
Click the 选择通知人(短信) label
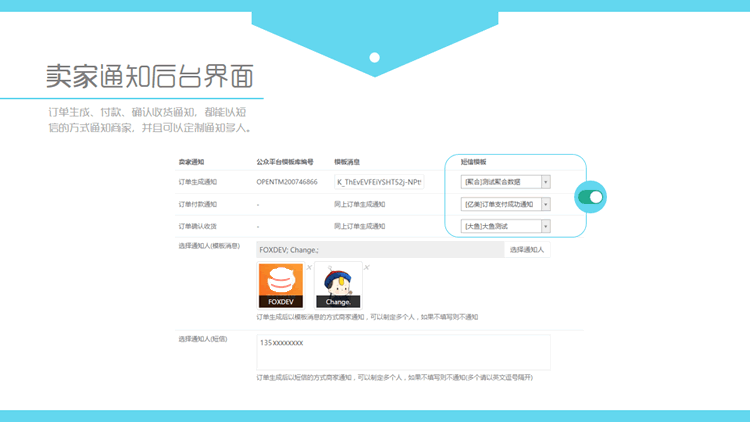pyautogui.click(x=203, y=339)
